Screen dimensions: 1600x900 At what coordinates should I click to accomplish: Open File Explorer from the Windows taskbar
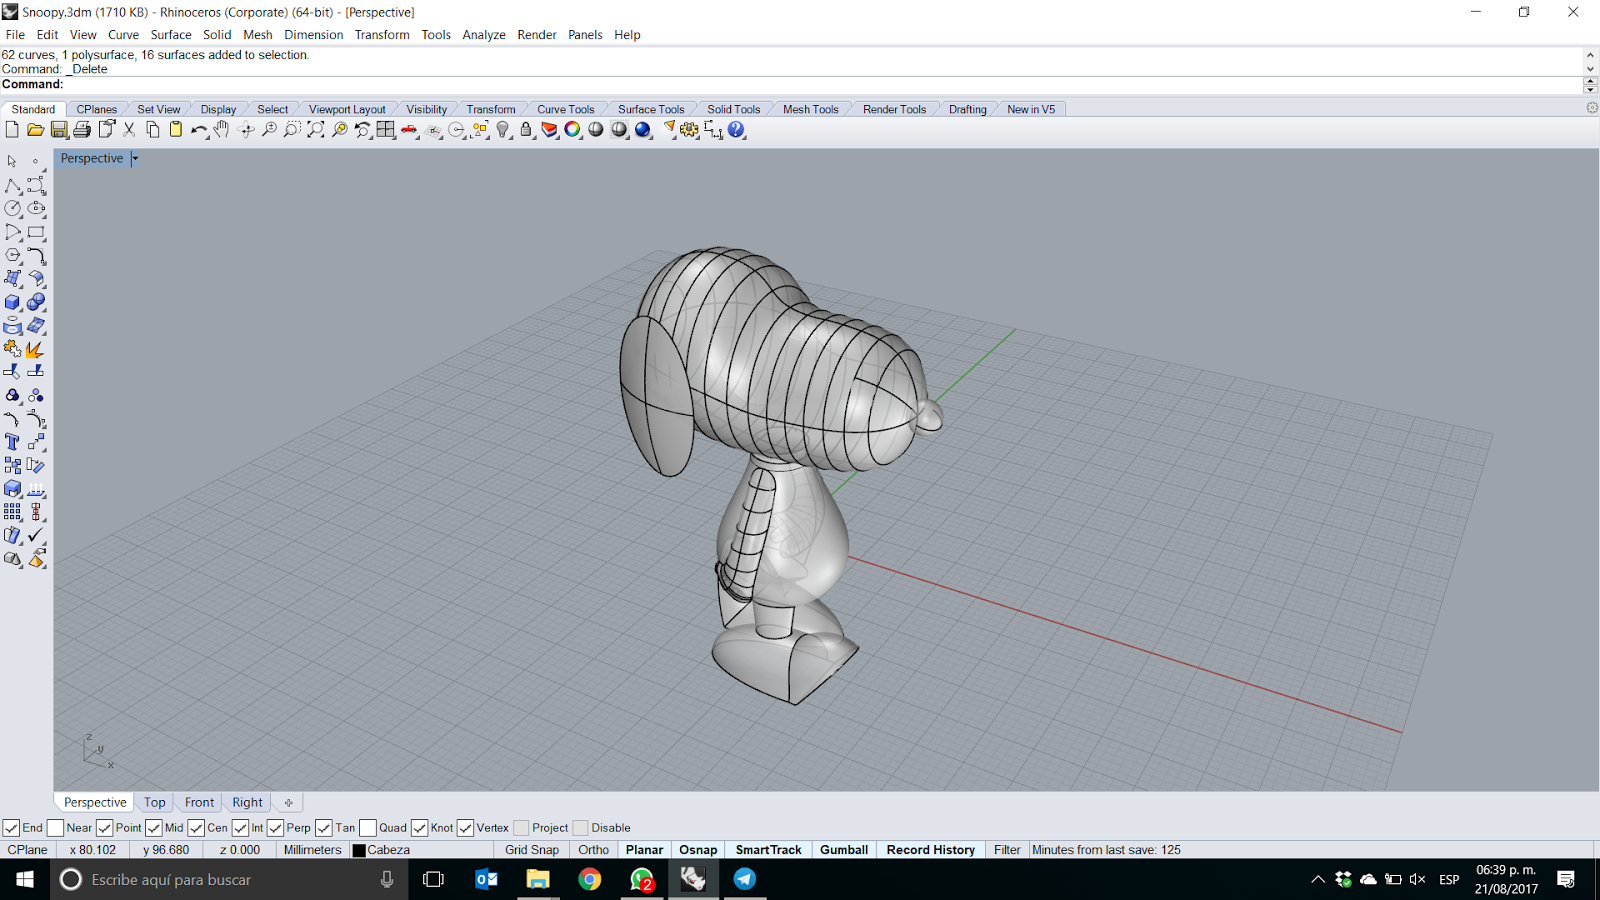538,879
